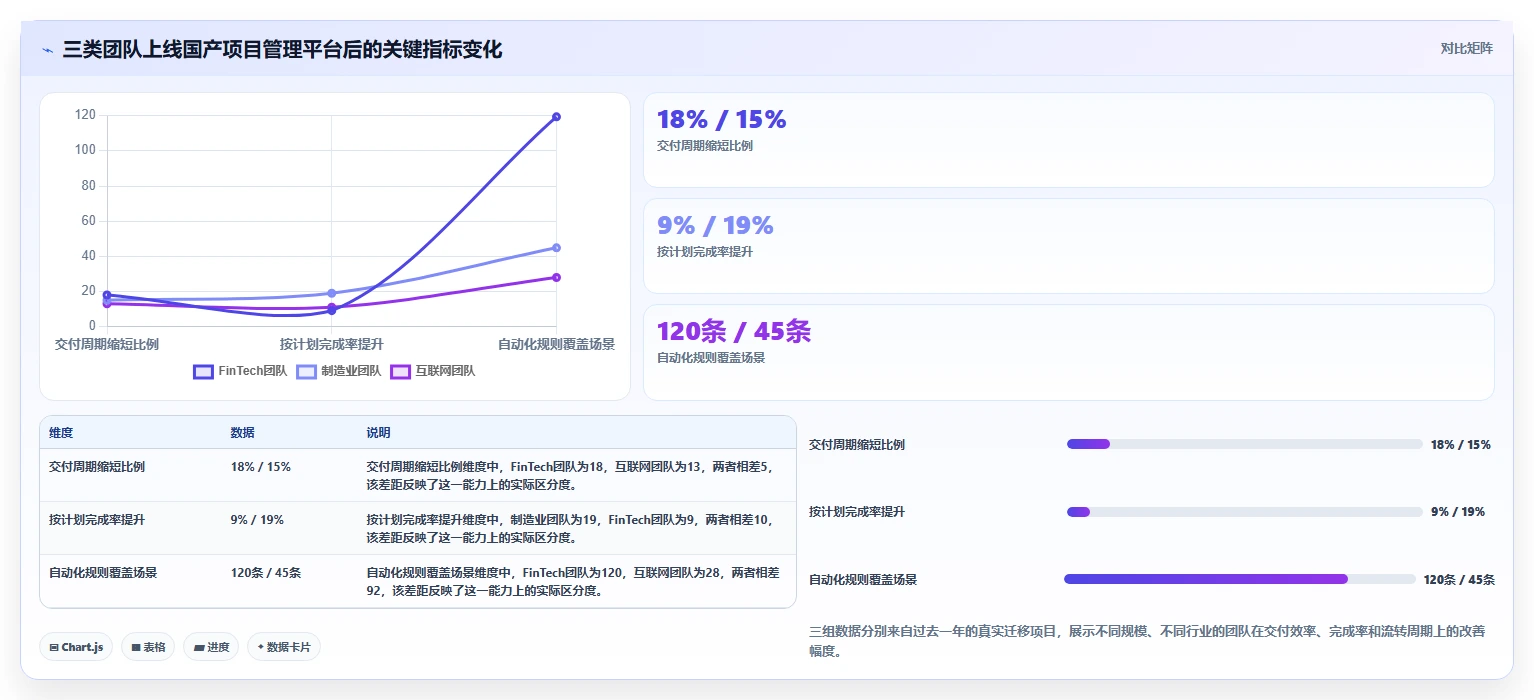This screenshot has height=700, width=1534.
Task: Click the 自动化规则覆盖场景 progress bar
Action: point(1240,579)
